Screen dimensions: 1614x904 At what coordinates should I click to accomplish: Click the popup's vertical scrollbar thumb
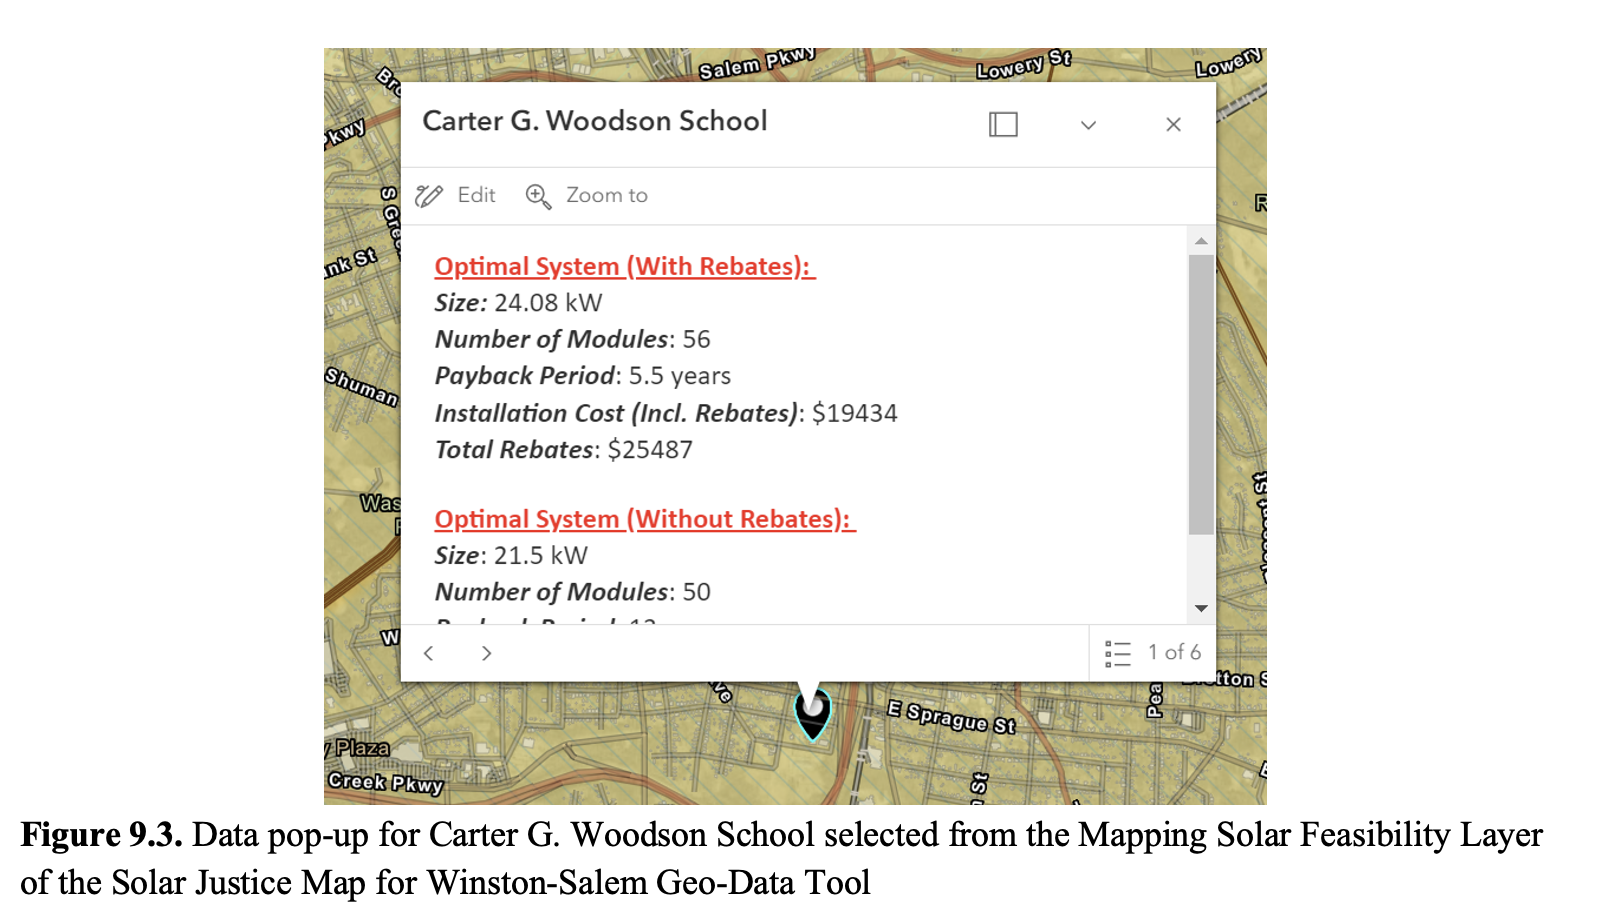1201,394
